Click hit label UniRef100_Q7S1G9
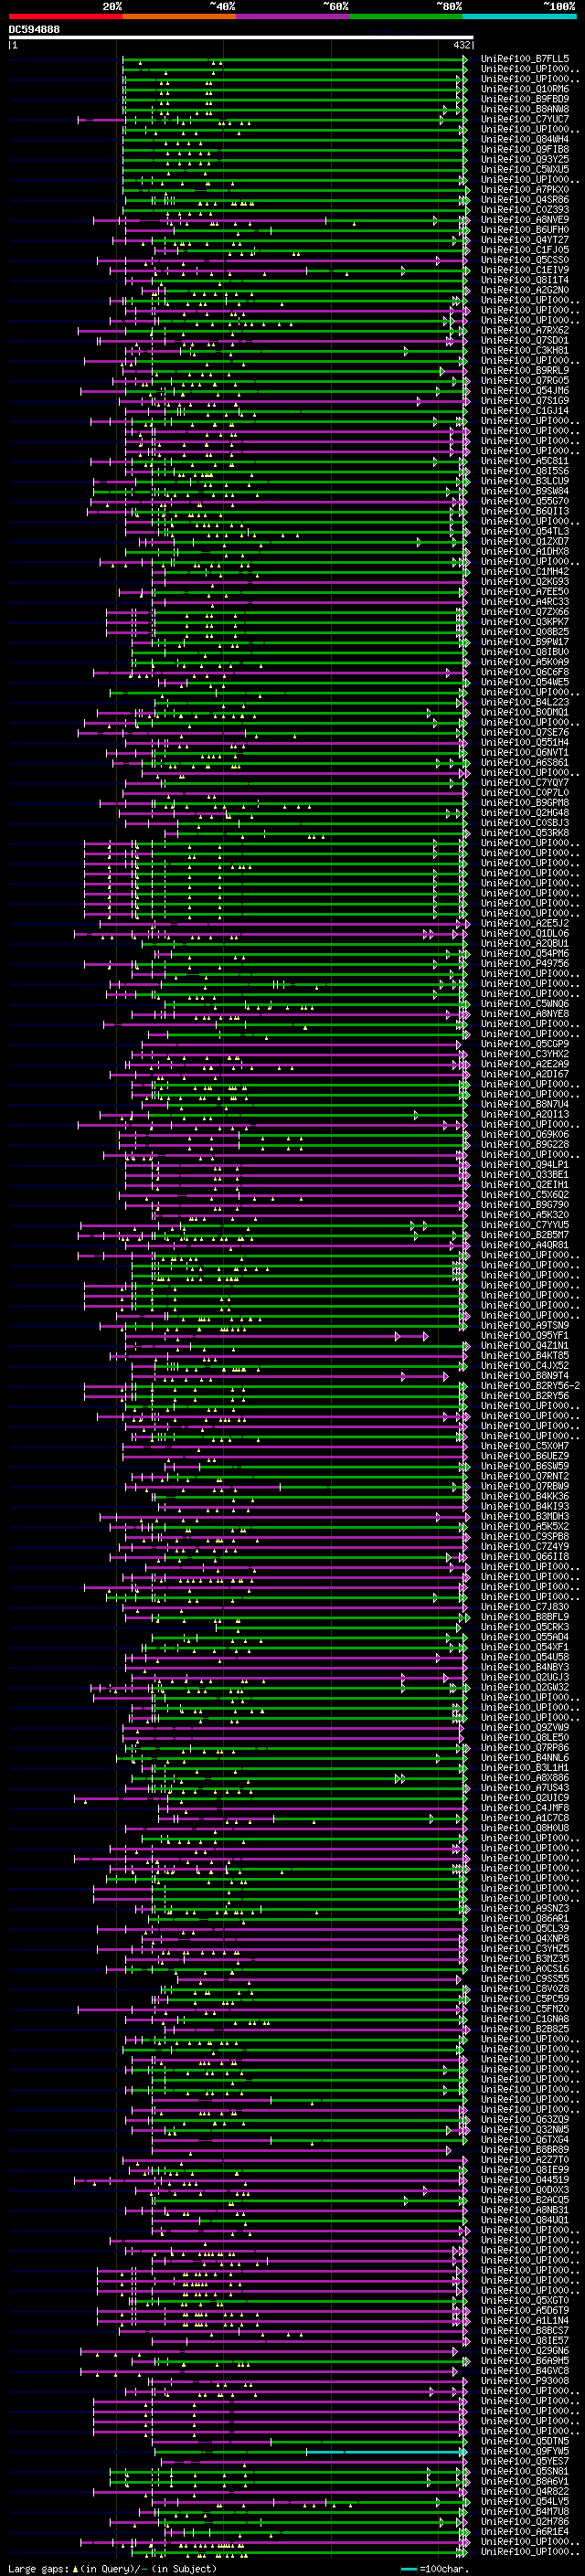The height and width of the screenshot is (2576, 585). [525, 401]
